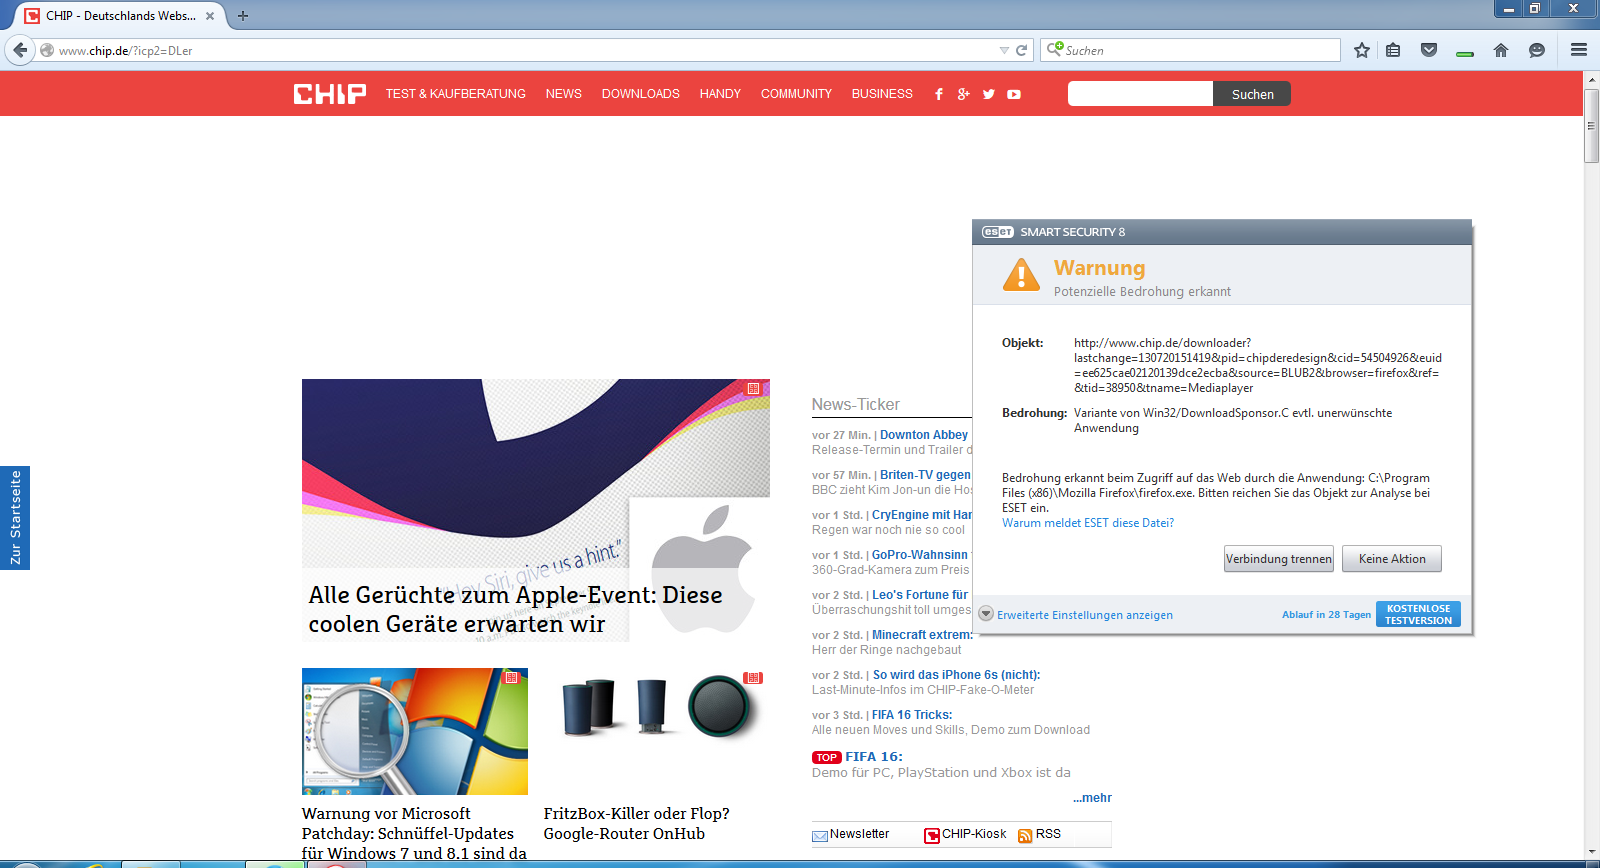
Task: Open the BUSINESS menu item
Action: [882, 94]
